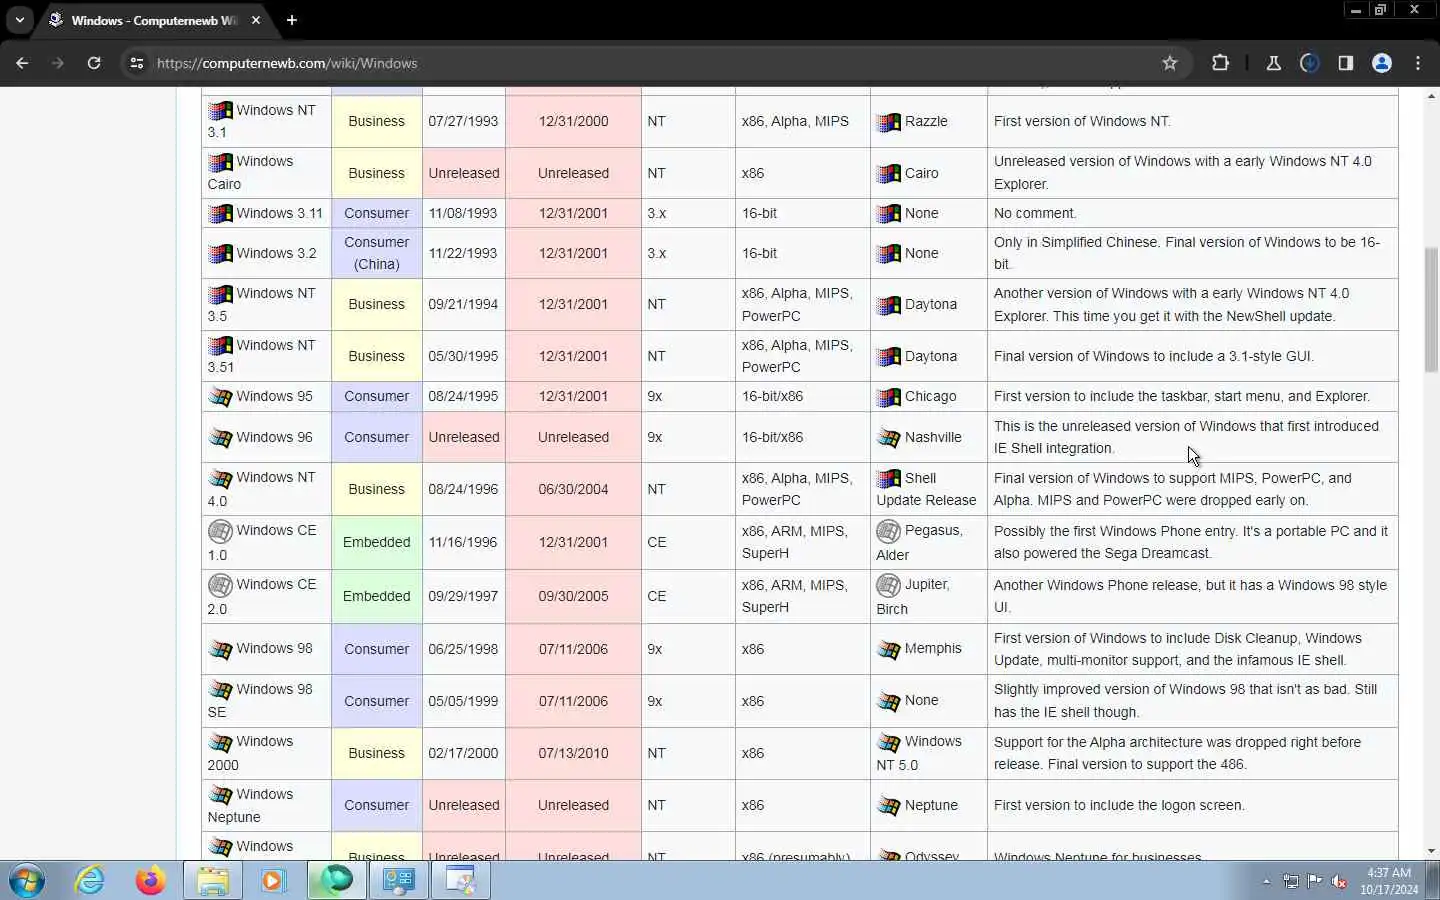Select the '09/30/2005' end date cell
Viewport: 1440px width, 900px height.
[x=573, y=596]
